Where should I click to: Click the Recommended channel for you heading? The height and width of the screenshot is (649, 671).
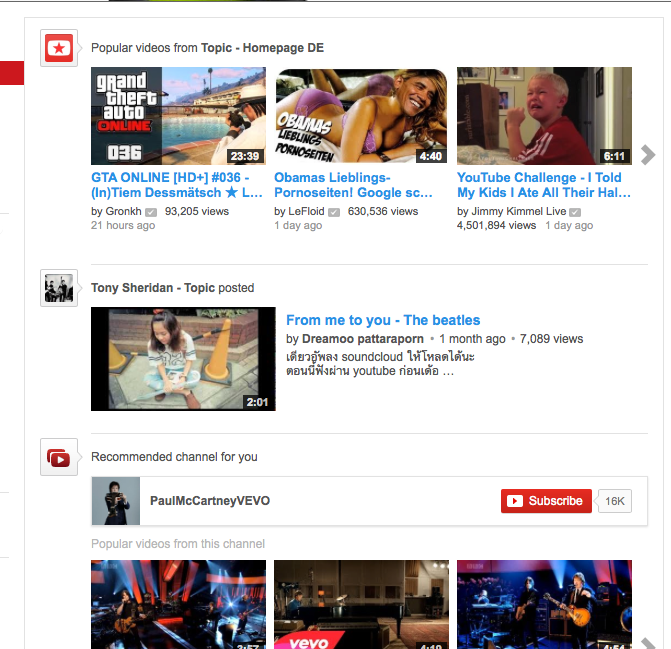[174, 457]
